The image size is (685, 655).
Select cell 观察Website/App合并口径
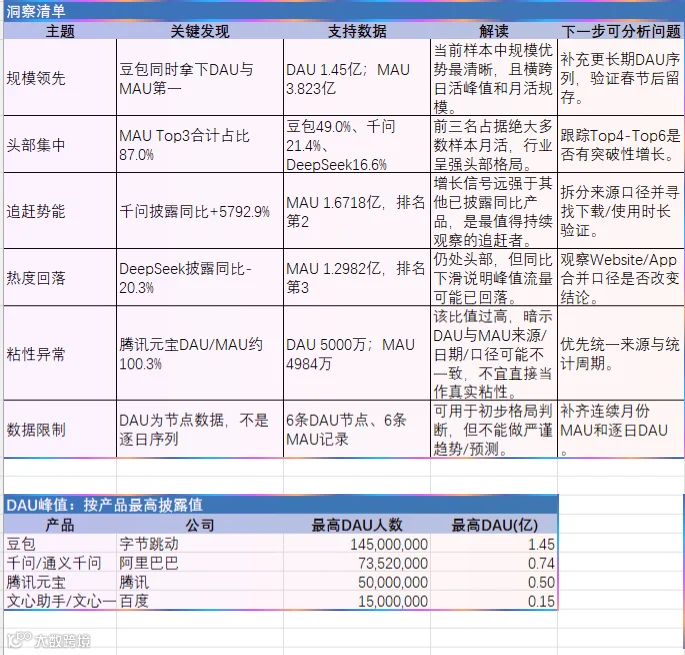(621, 277)
